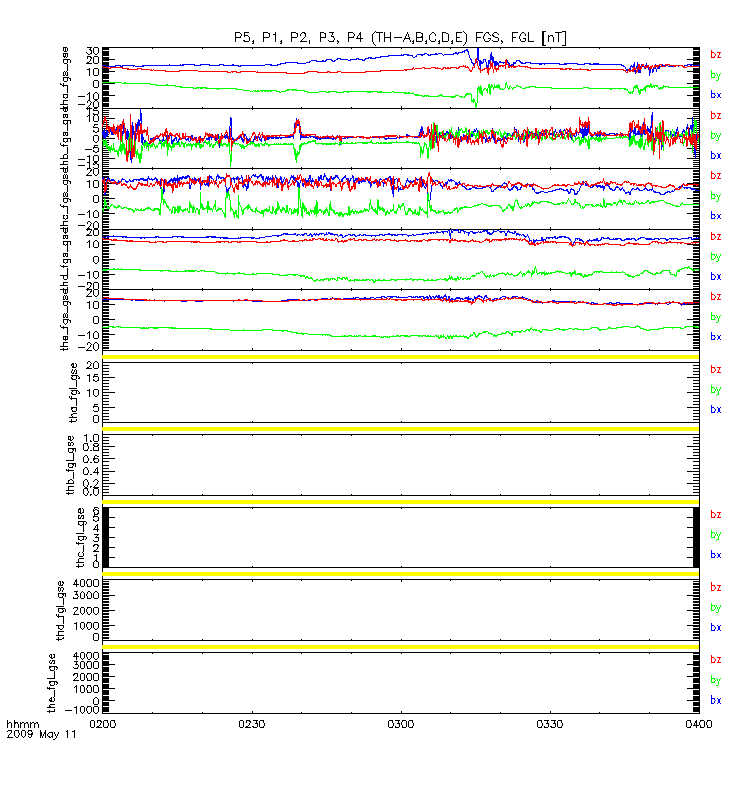The width and height of the screenshot is (750, 800).
Task: Click the the_fgs_gse y-axis title
Action: [x=65, y=320]
